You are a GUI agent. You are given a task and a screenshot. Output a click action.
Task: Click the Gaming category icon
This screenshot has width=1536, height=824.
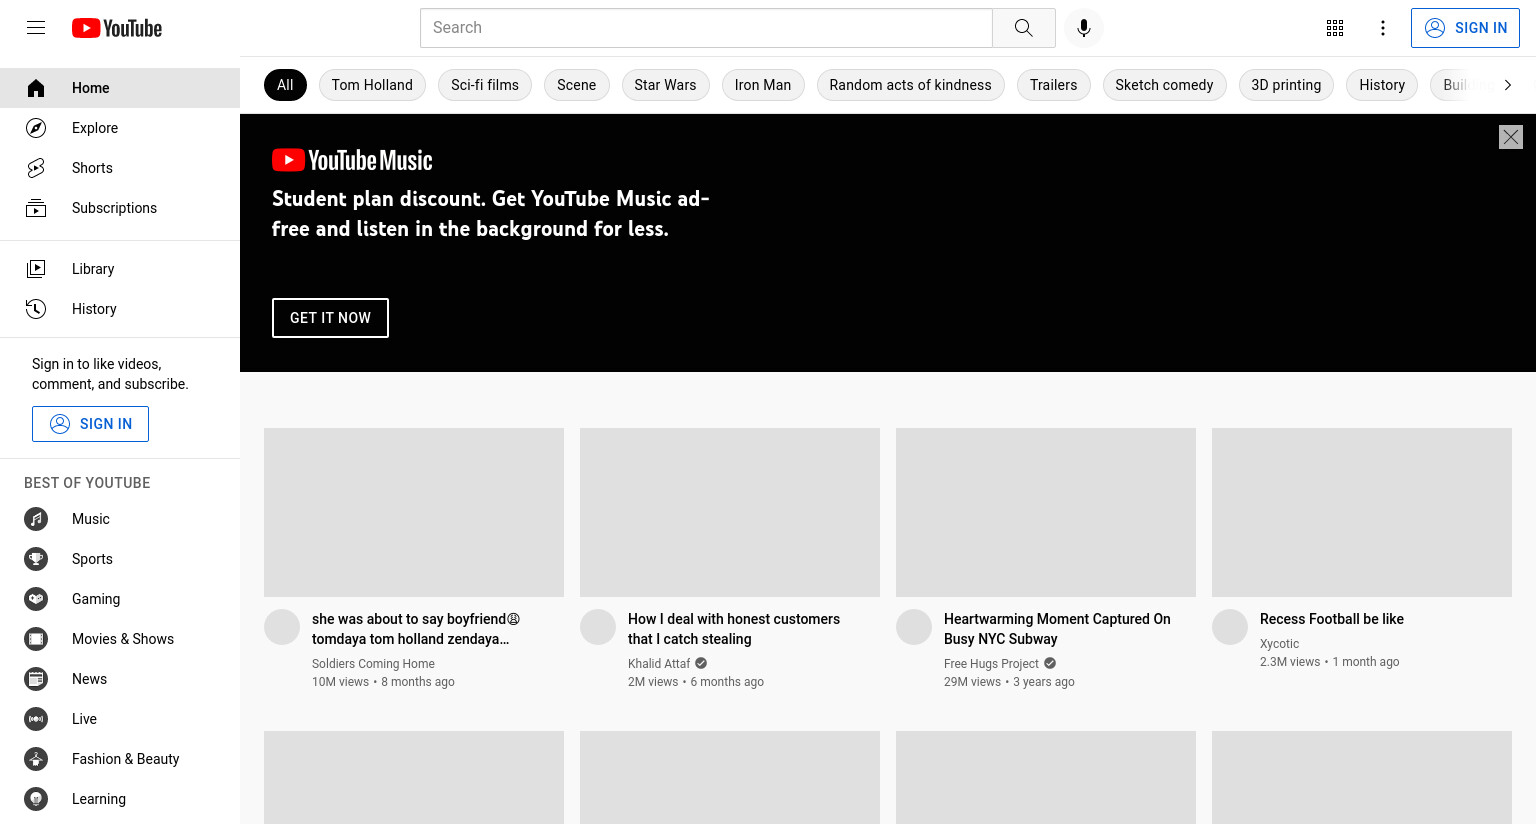pyautogui.click(x=36, y=599)
